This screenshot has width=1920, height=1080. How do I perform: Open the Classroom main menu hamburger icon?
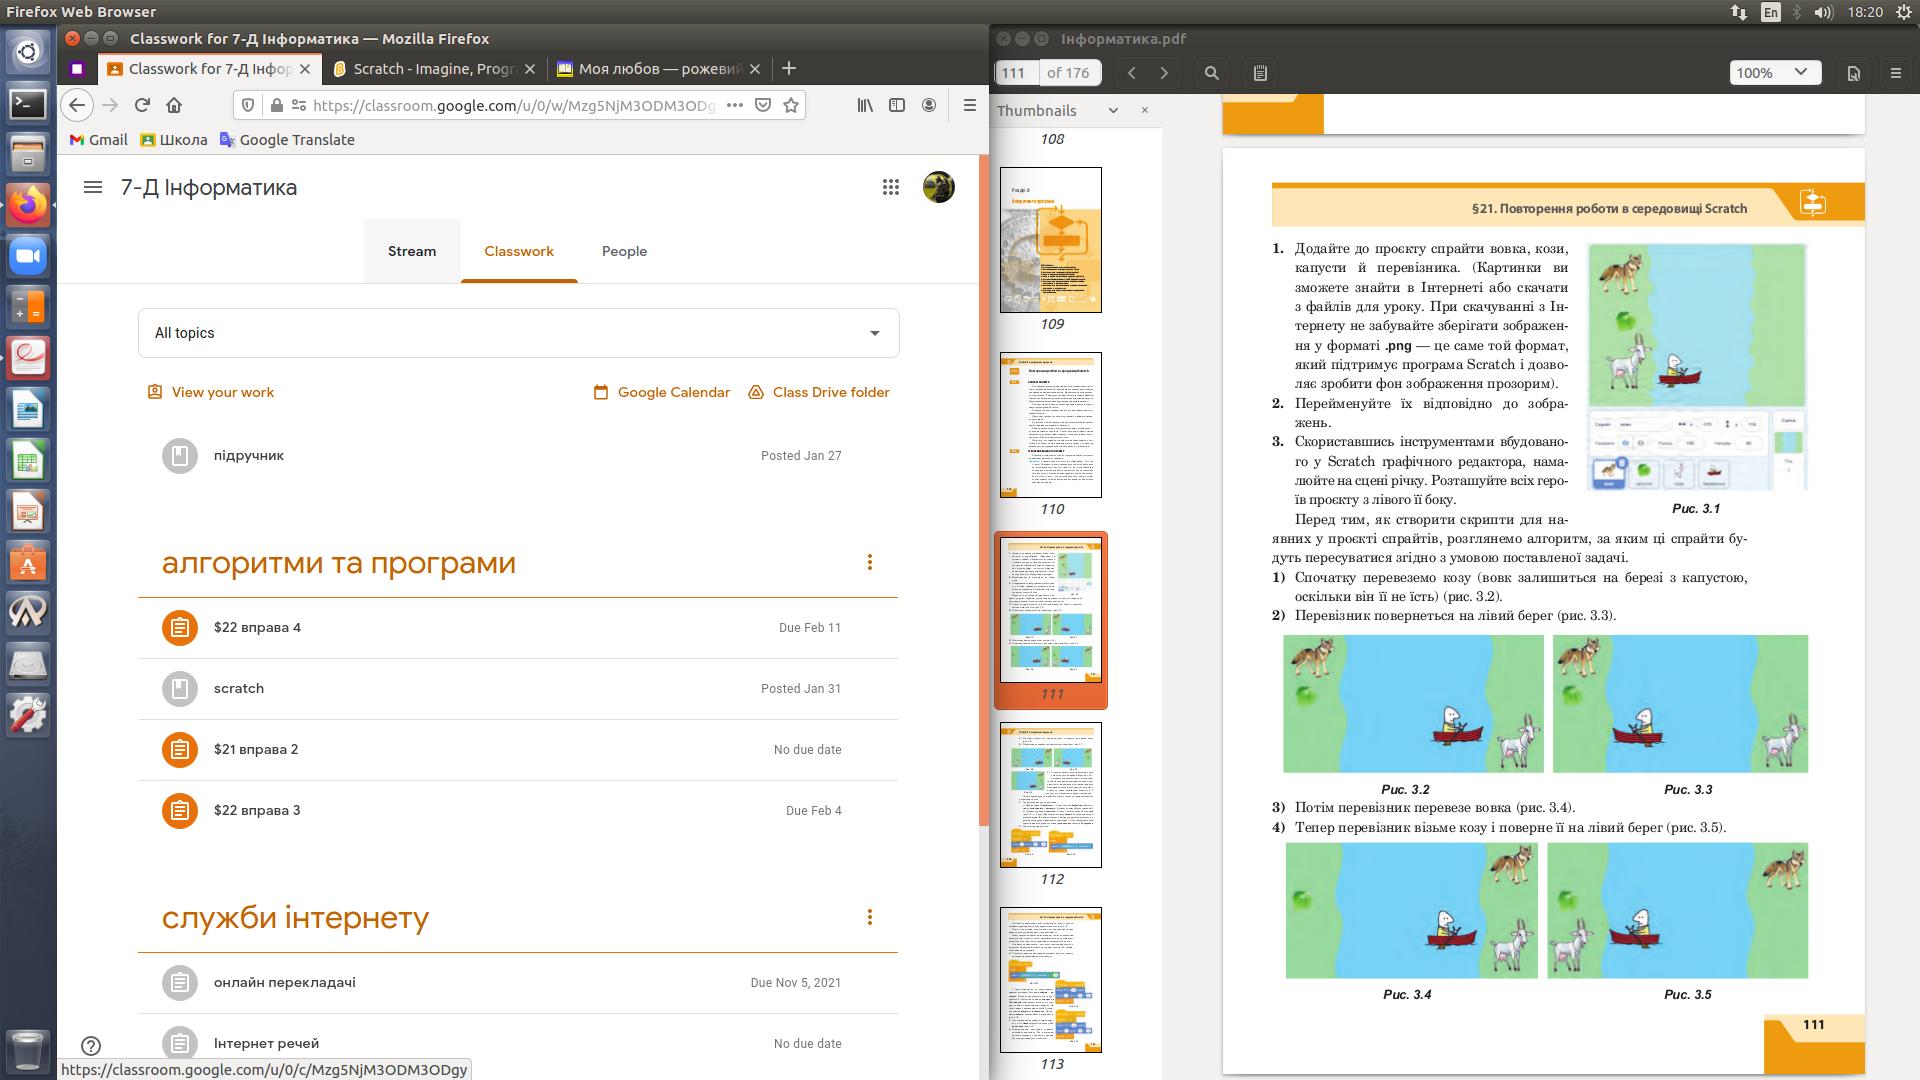coord(93,187)
